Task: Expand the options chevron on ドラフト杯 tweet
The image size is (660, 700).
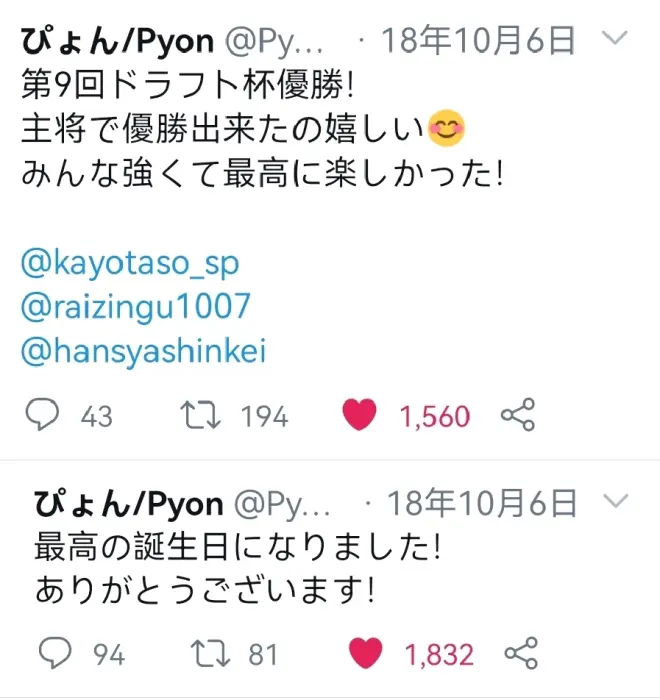Action: click(x=618, y=40)
